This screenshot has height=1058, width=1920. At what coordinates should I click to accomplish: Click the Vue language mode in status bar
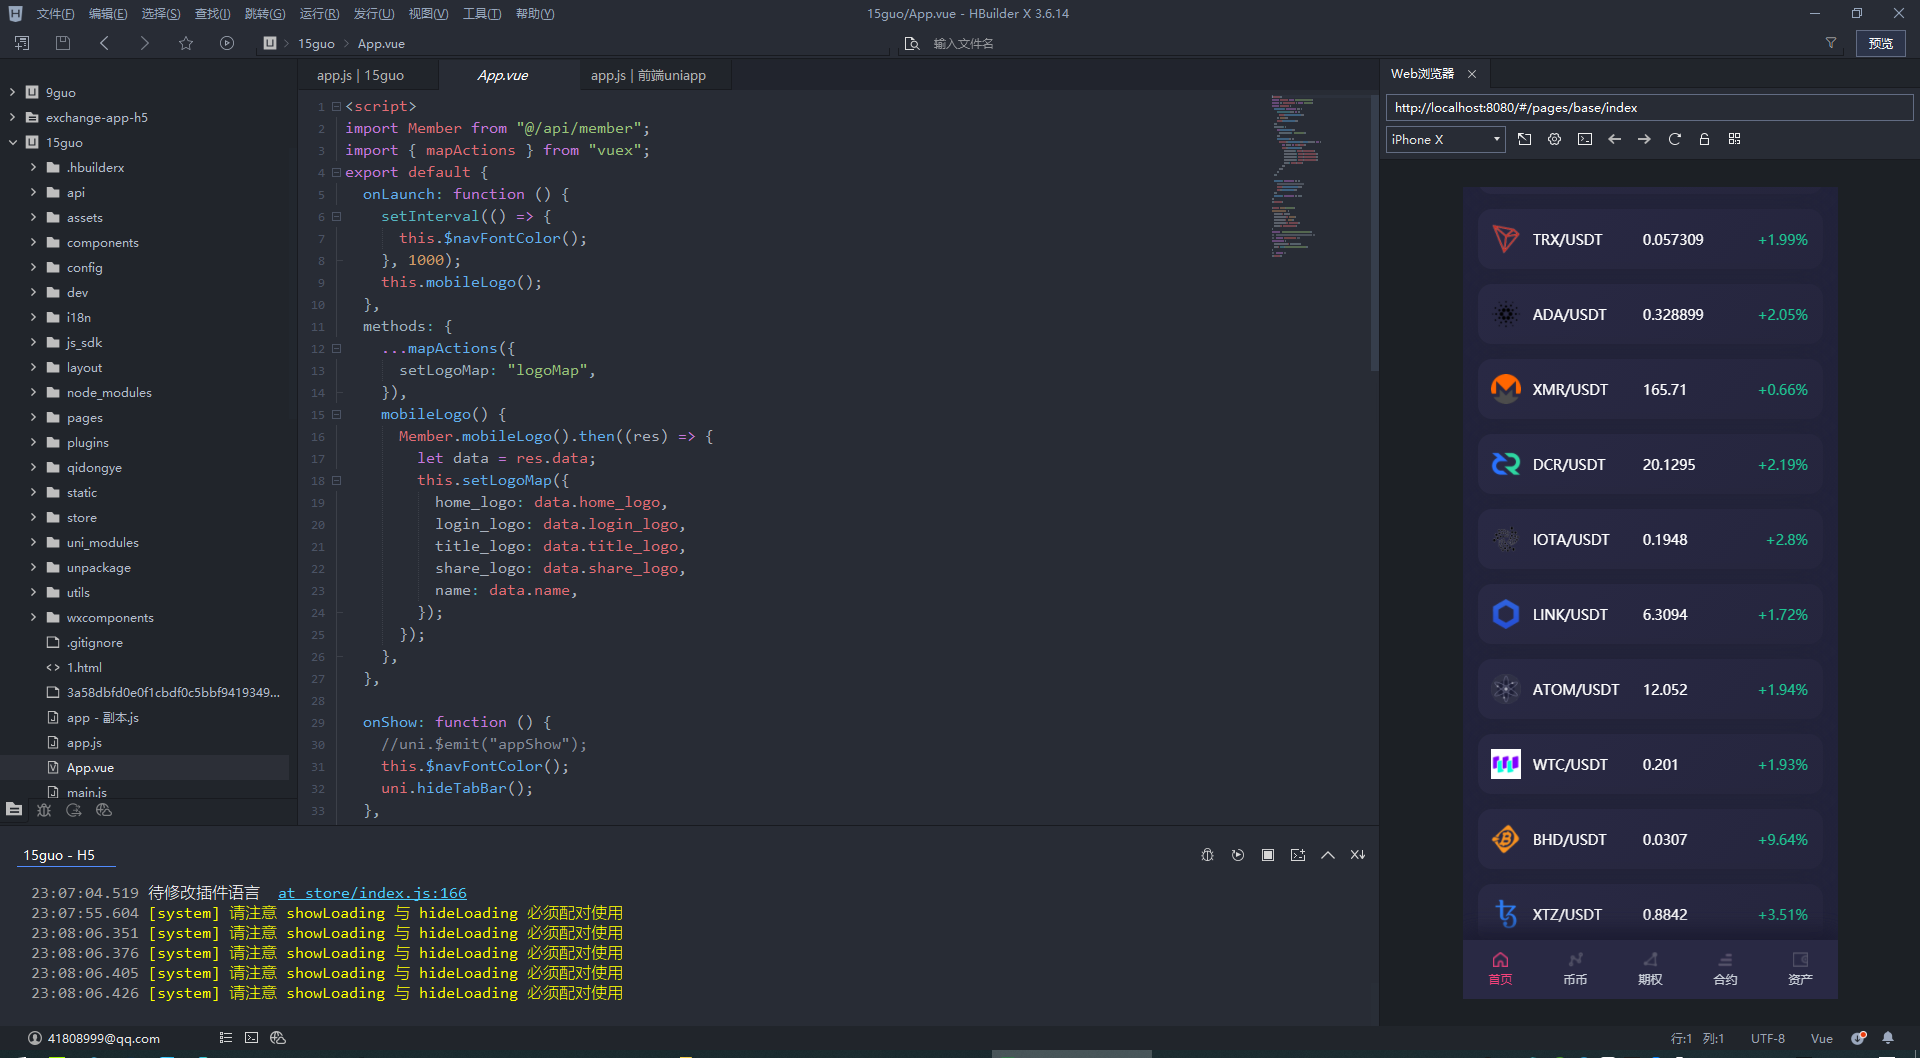point(1822,1038)
